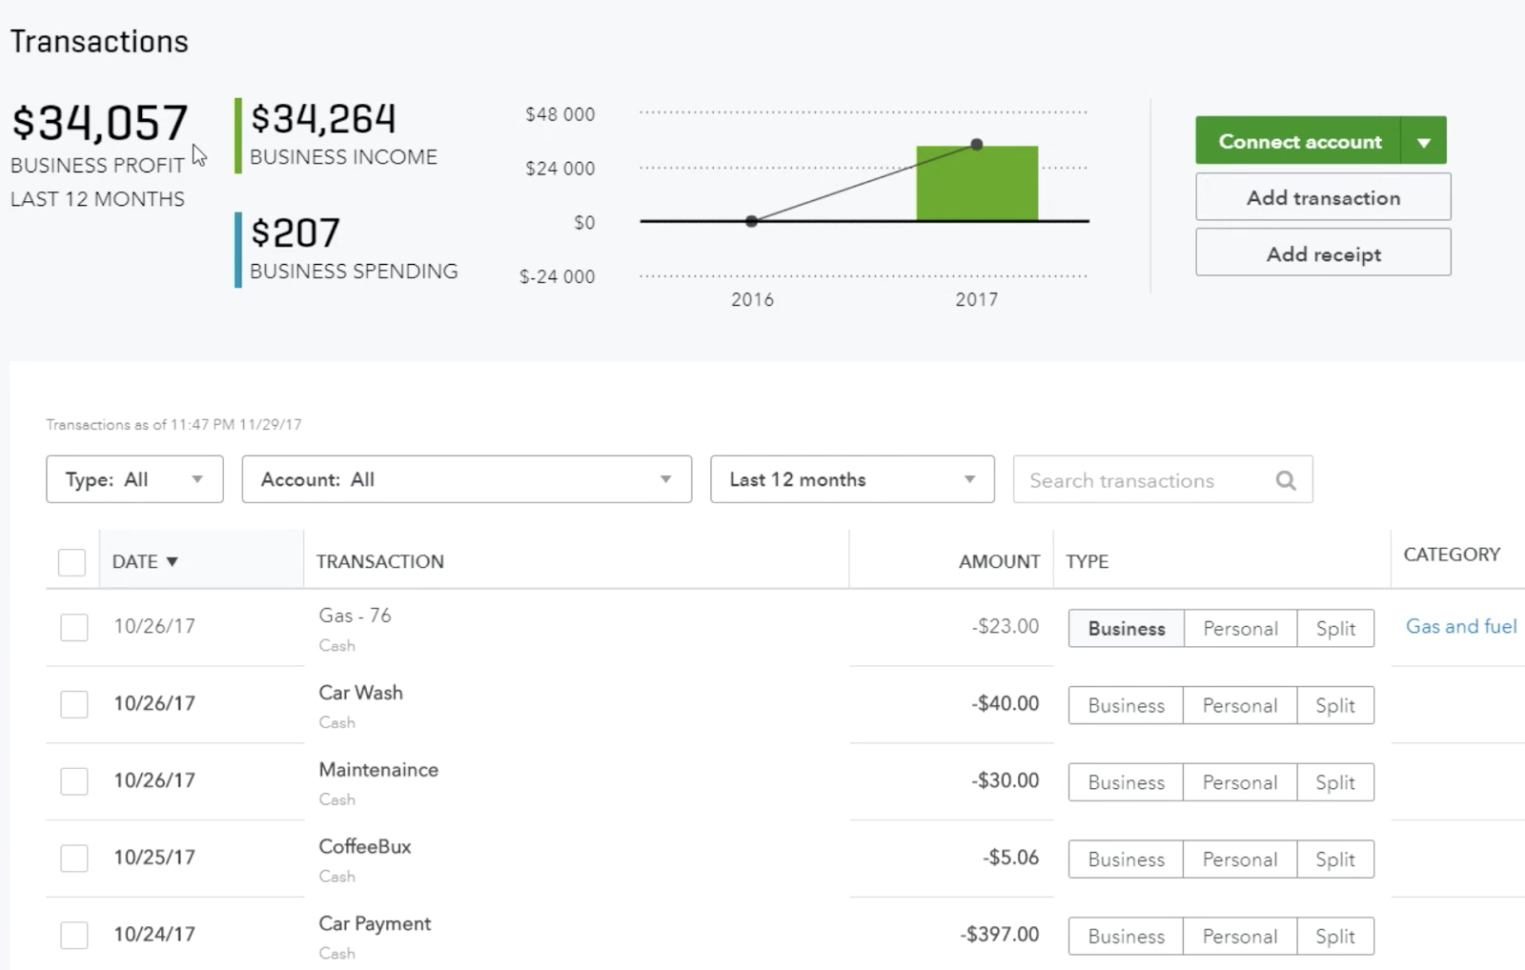Split the CoffeeBux transaction
Viewport: 1525px width, 970px height.
(1336, 858)
